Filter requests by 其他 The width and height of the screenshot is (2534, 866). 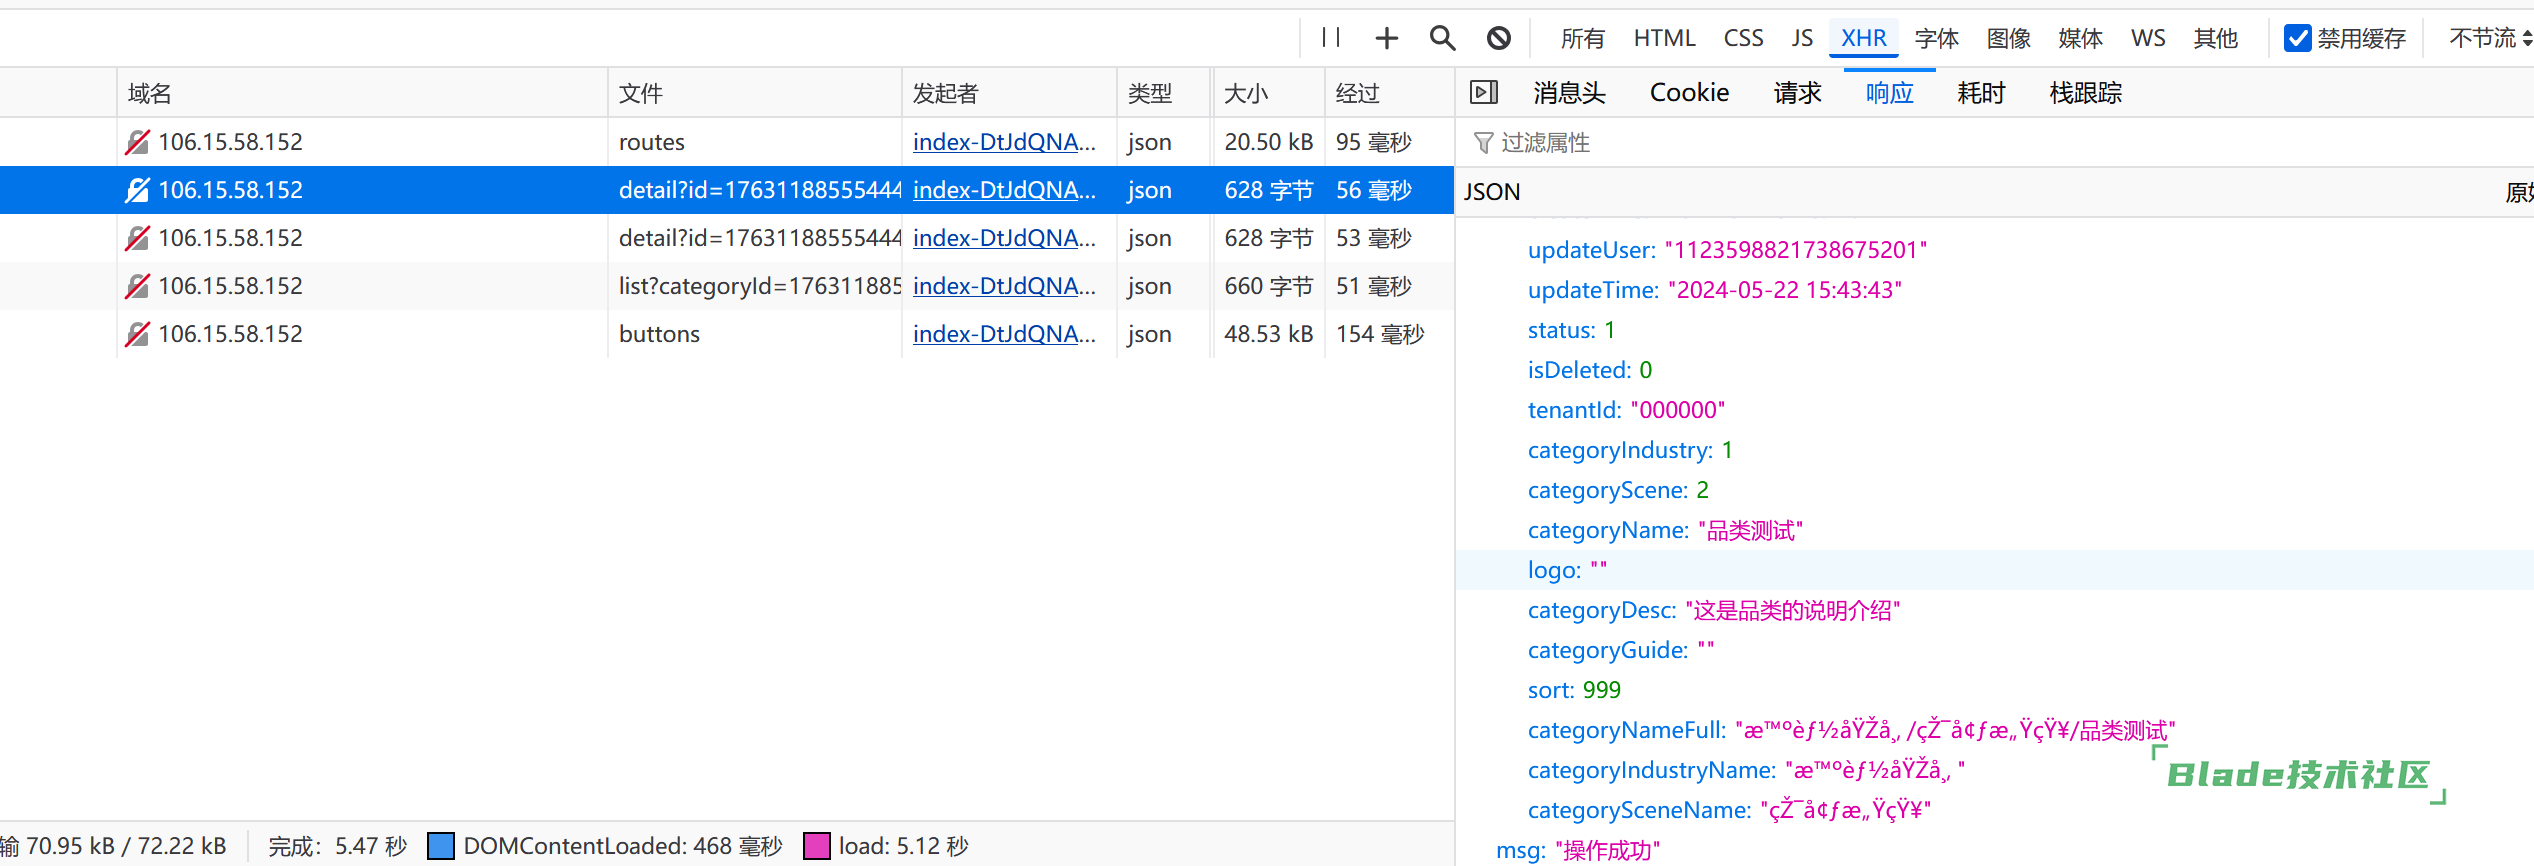pos(2215,38)
